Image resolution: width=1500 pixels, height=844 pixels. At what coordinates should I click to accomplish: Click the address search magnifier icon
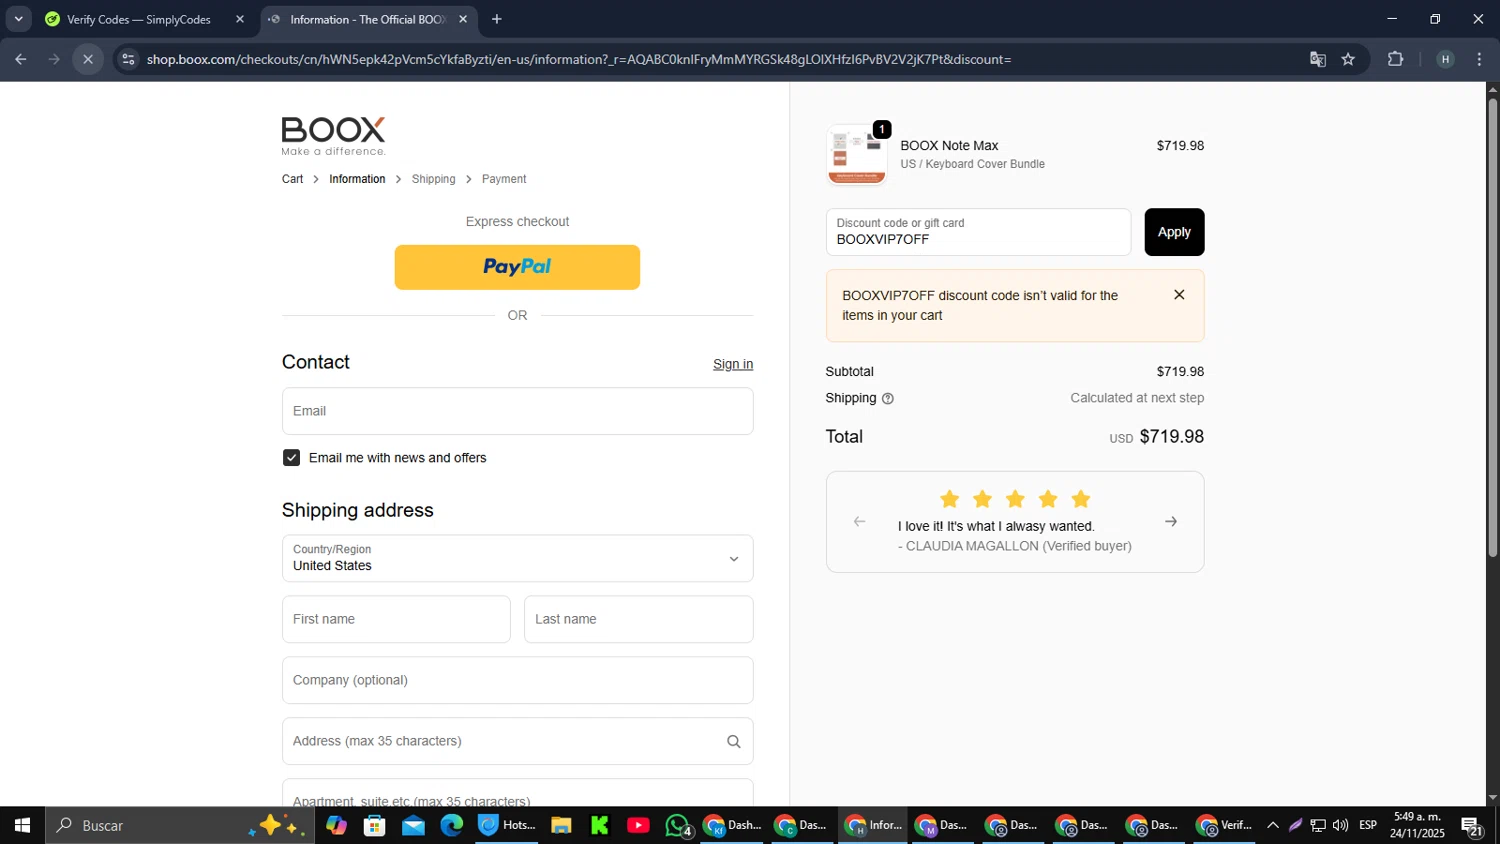coord(734,742)
